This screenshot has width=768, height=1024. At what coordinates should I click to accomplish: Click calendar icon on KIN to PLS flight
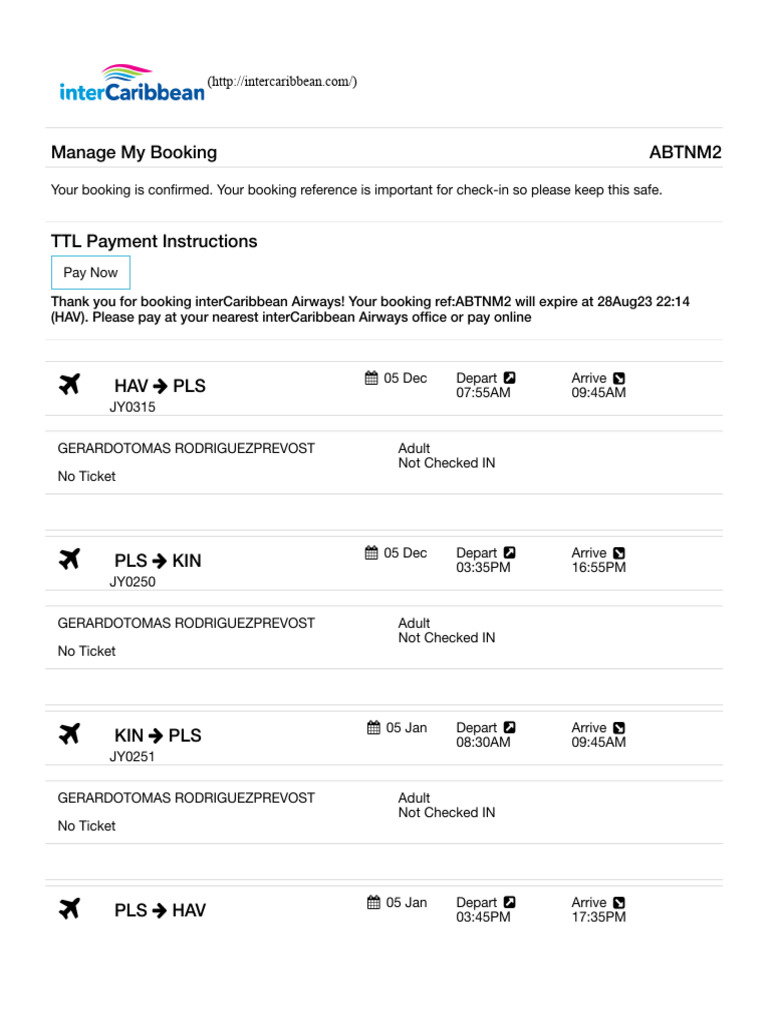(373, 728)
